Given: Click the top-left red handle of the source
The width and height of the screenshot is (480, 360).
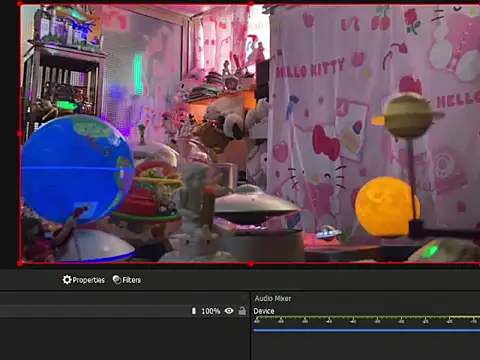Looking at the screenshot, I should (20, 4).
